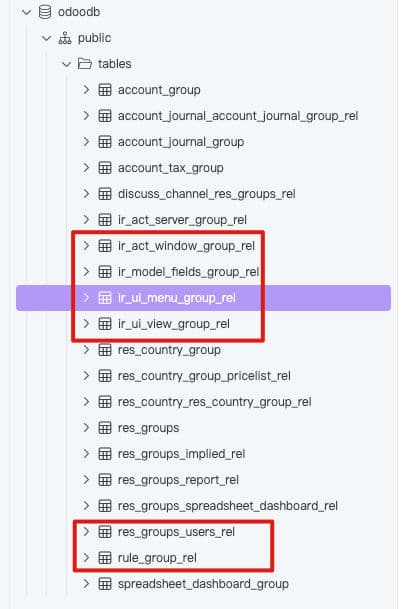This screenshot has height=609, width=418.
Task: Select the res_country_group_pricelist_rel table
Action: [x=204, y=376]
